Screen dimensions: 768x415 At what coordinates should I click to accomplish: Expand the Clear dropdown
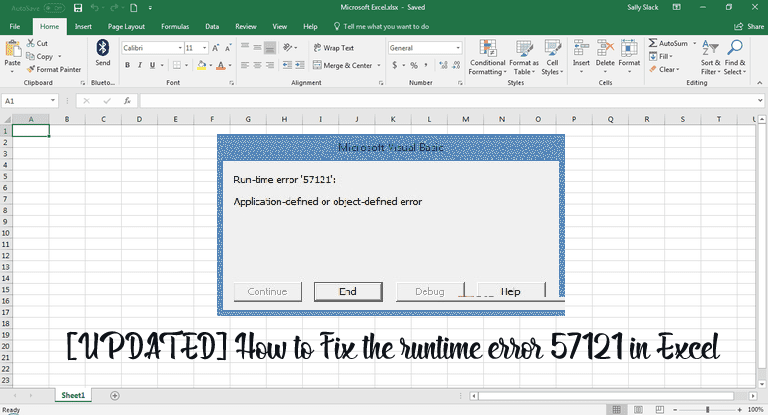(664, 70)
